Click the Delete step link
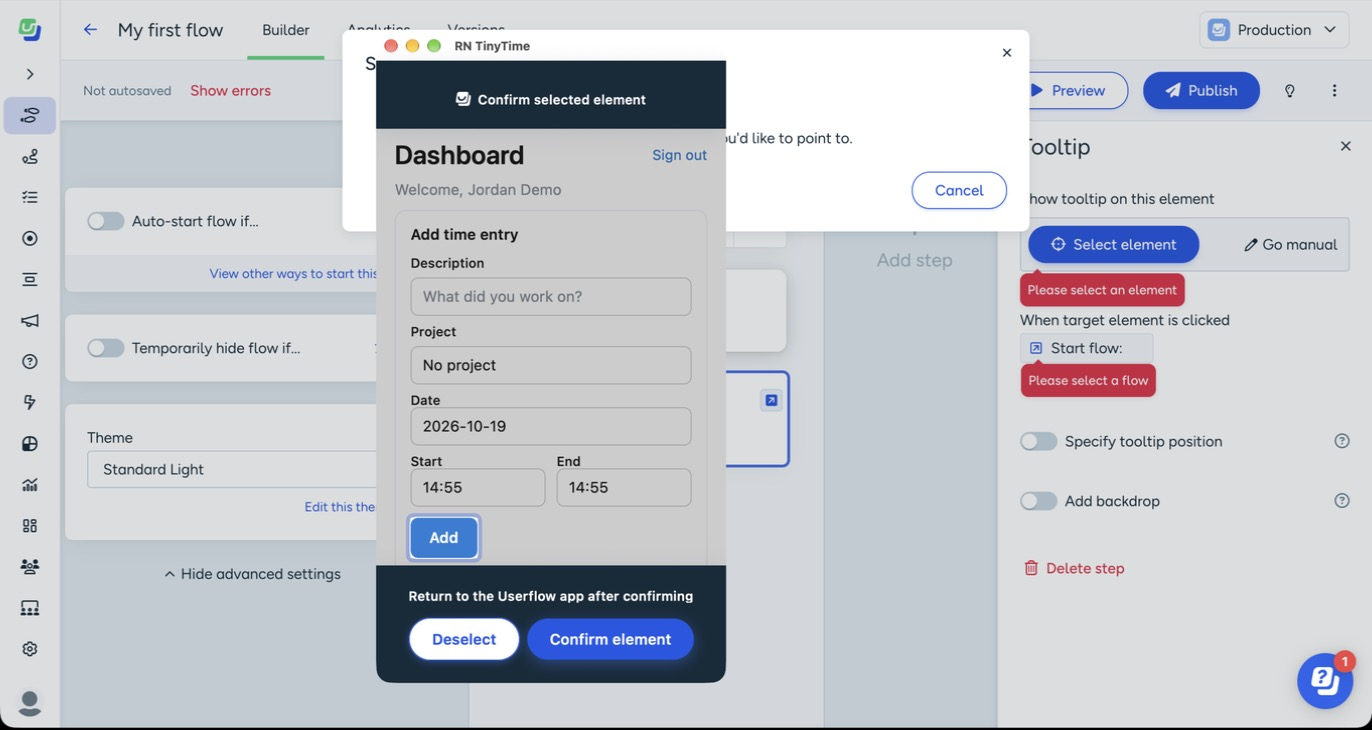Image resolution: width=1372 pixels, height=730 pixels. (1074, 568)
